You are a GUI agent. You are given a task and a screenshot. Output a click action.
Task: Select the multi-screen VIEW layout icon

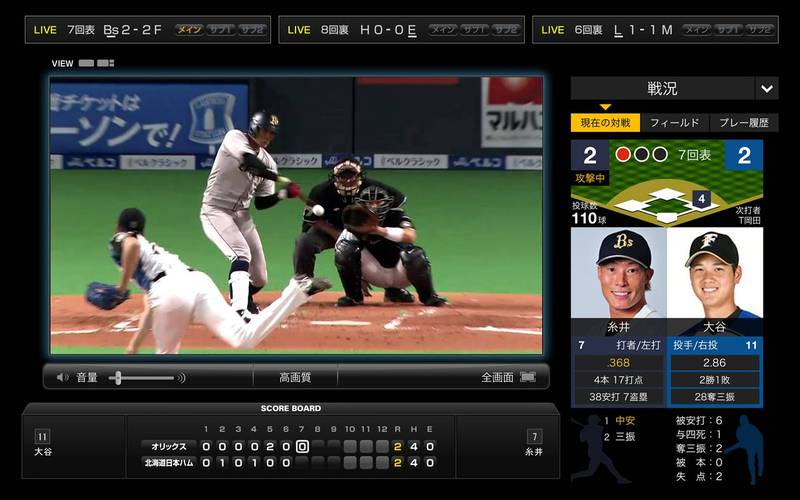[x=105, y=63]
